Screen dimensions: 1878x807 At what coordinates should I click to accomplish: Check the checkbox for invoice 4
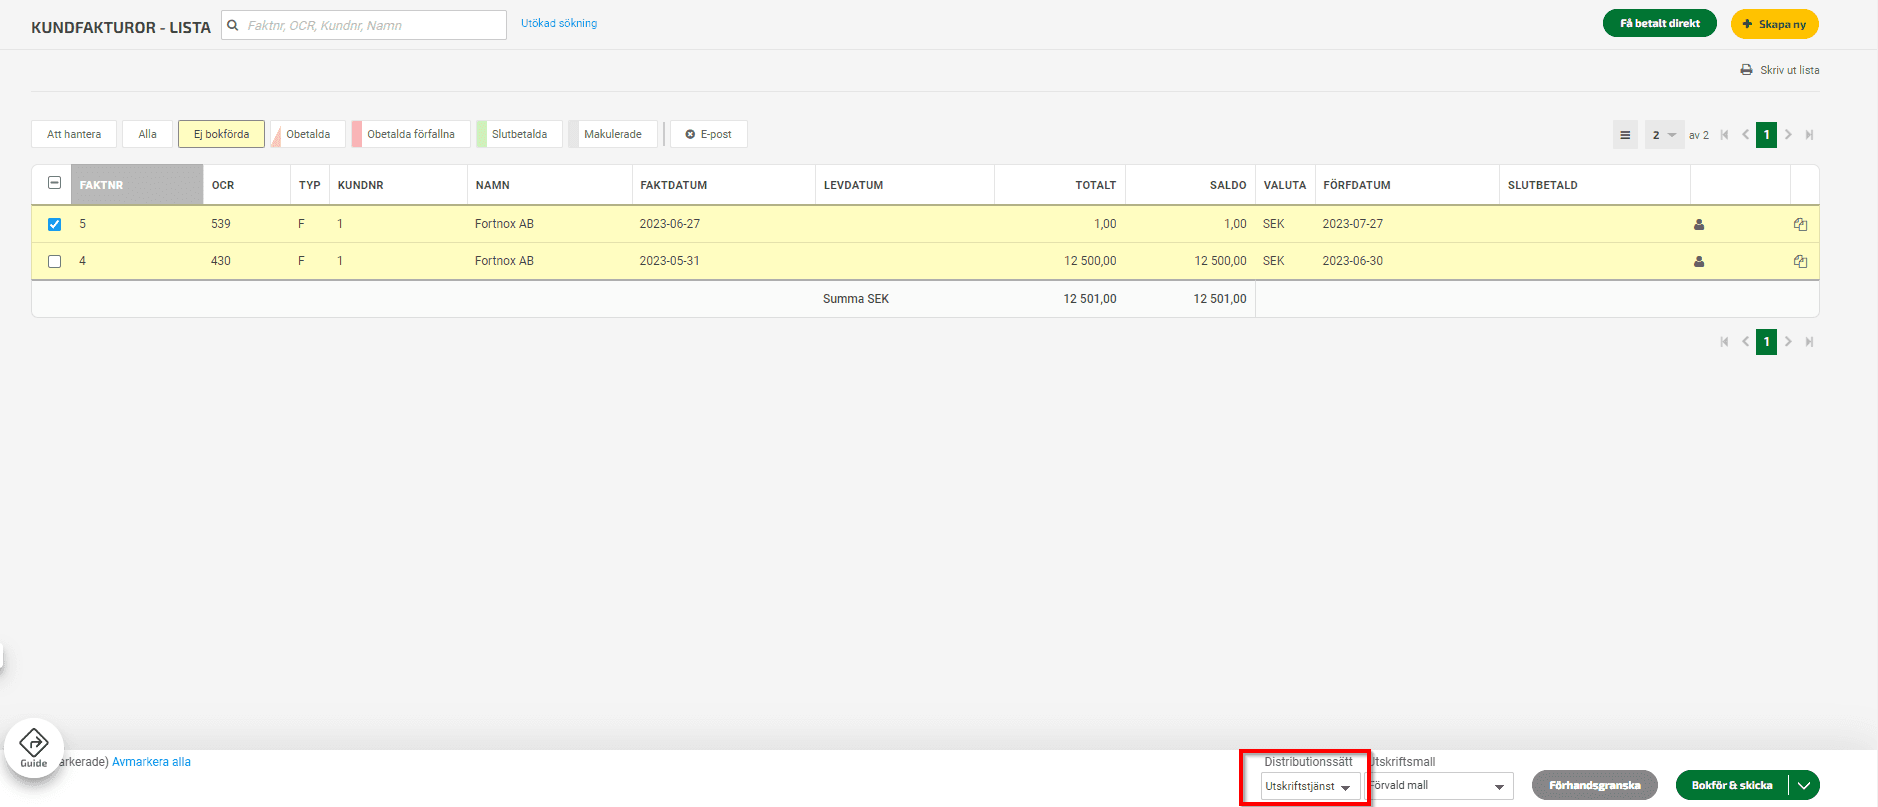(55, 262)
